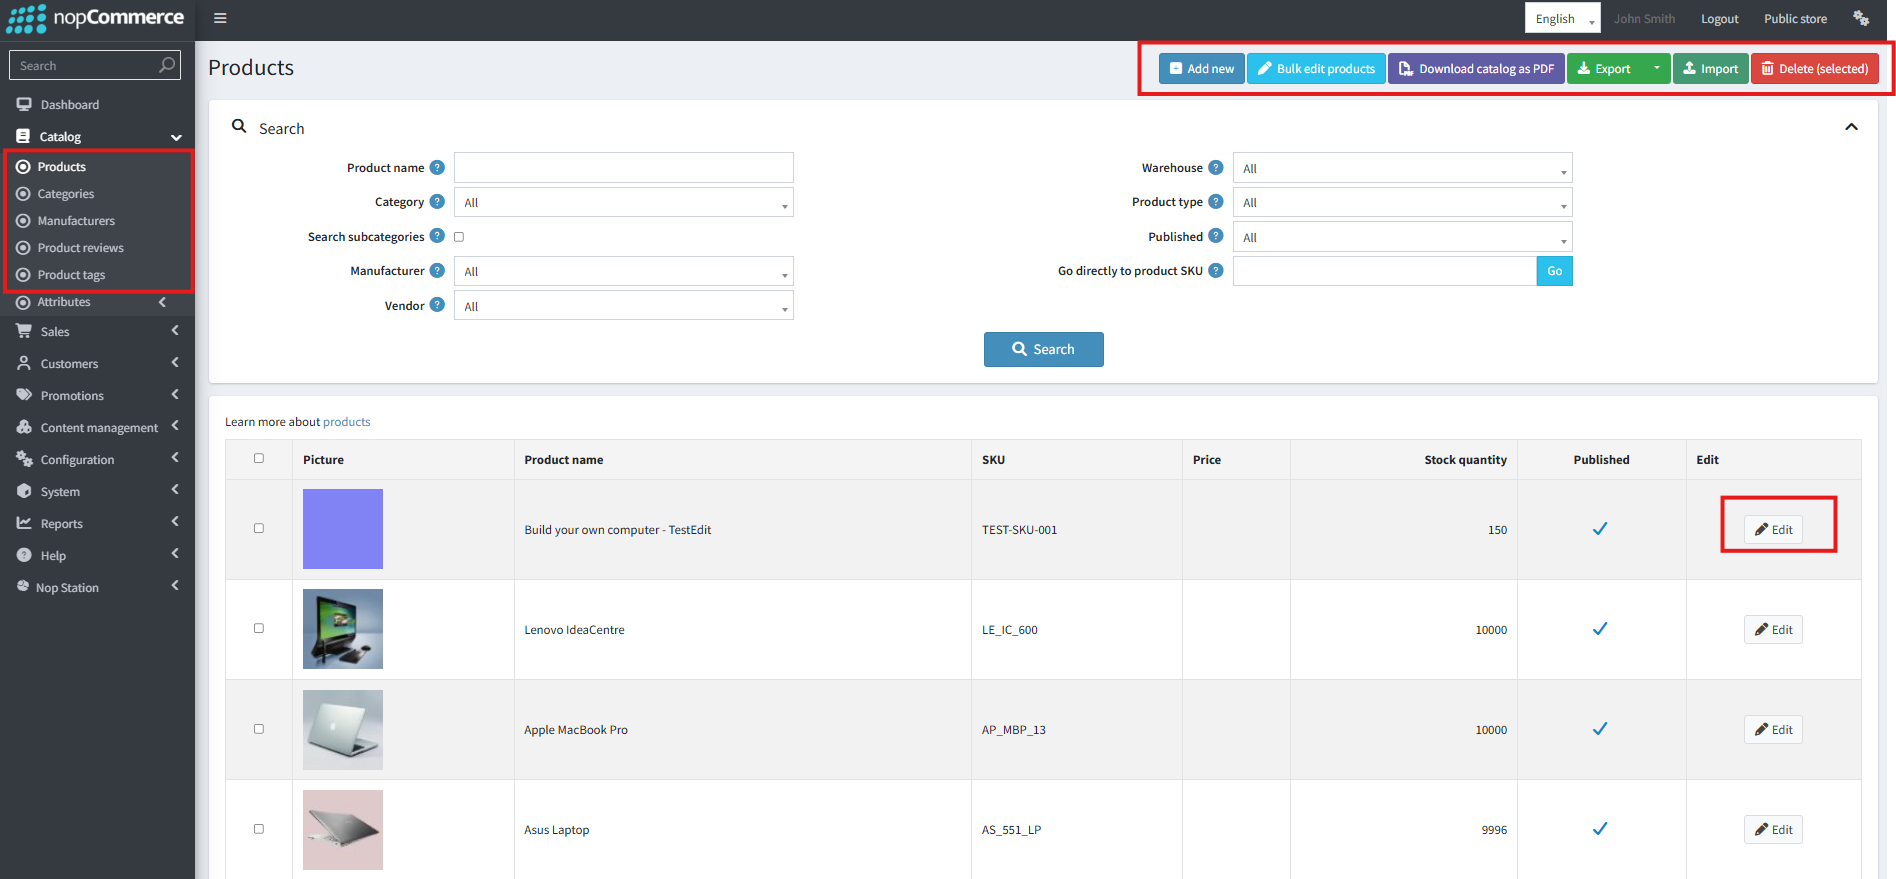The width and height of the screenshot is (1896, 879).
Task: Click the Sales shopping cart icon
Action: pos(24,331)
